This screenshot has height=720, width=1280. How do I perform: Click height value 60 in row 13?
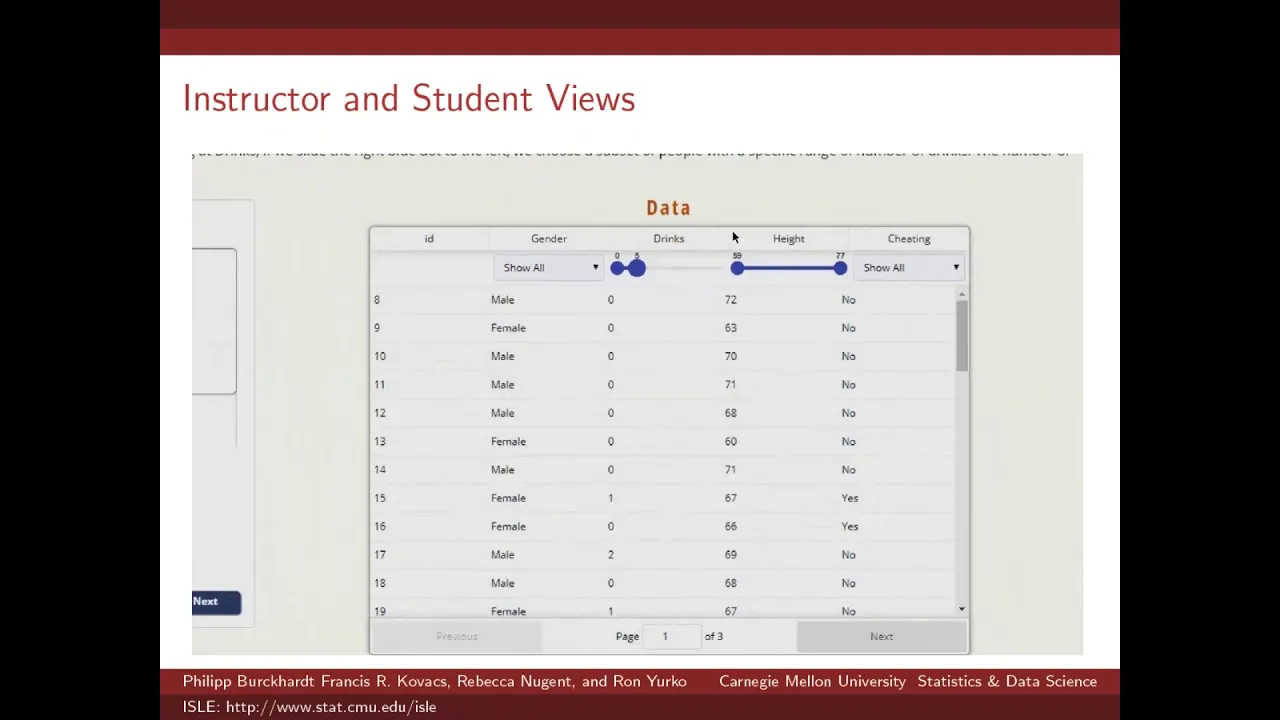click(731, 441)
